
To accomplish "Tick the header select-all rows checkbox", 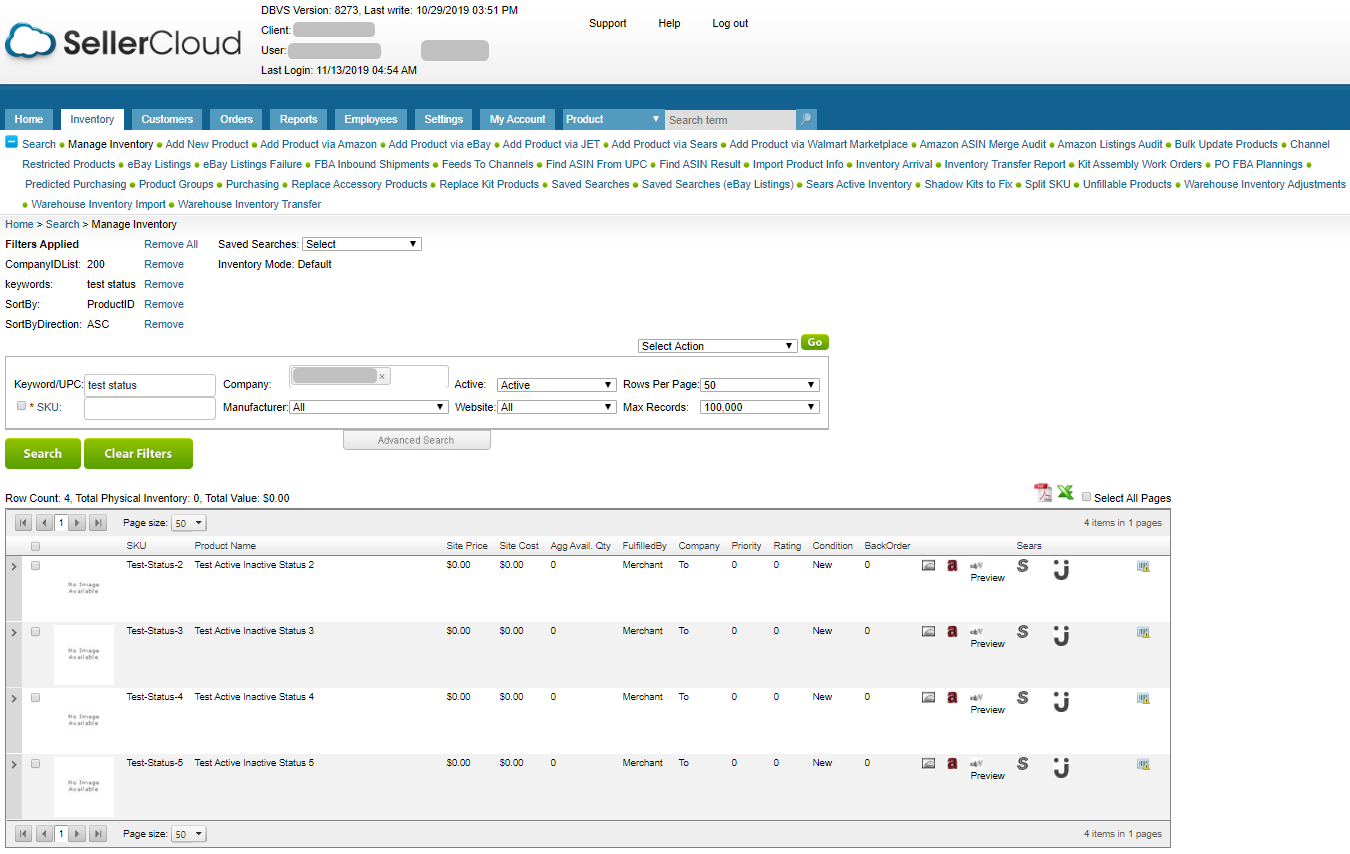I will (36, 547).
